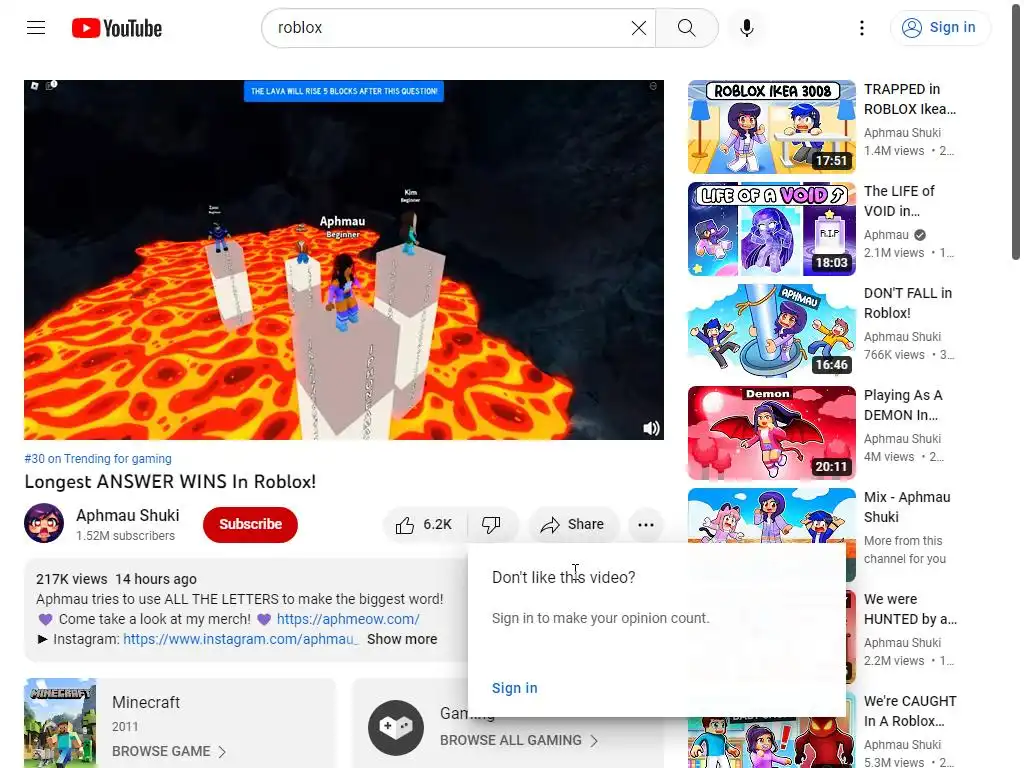Open the Instagram aphmau link

tap(241, 639)
